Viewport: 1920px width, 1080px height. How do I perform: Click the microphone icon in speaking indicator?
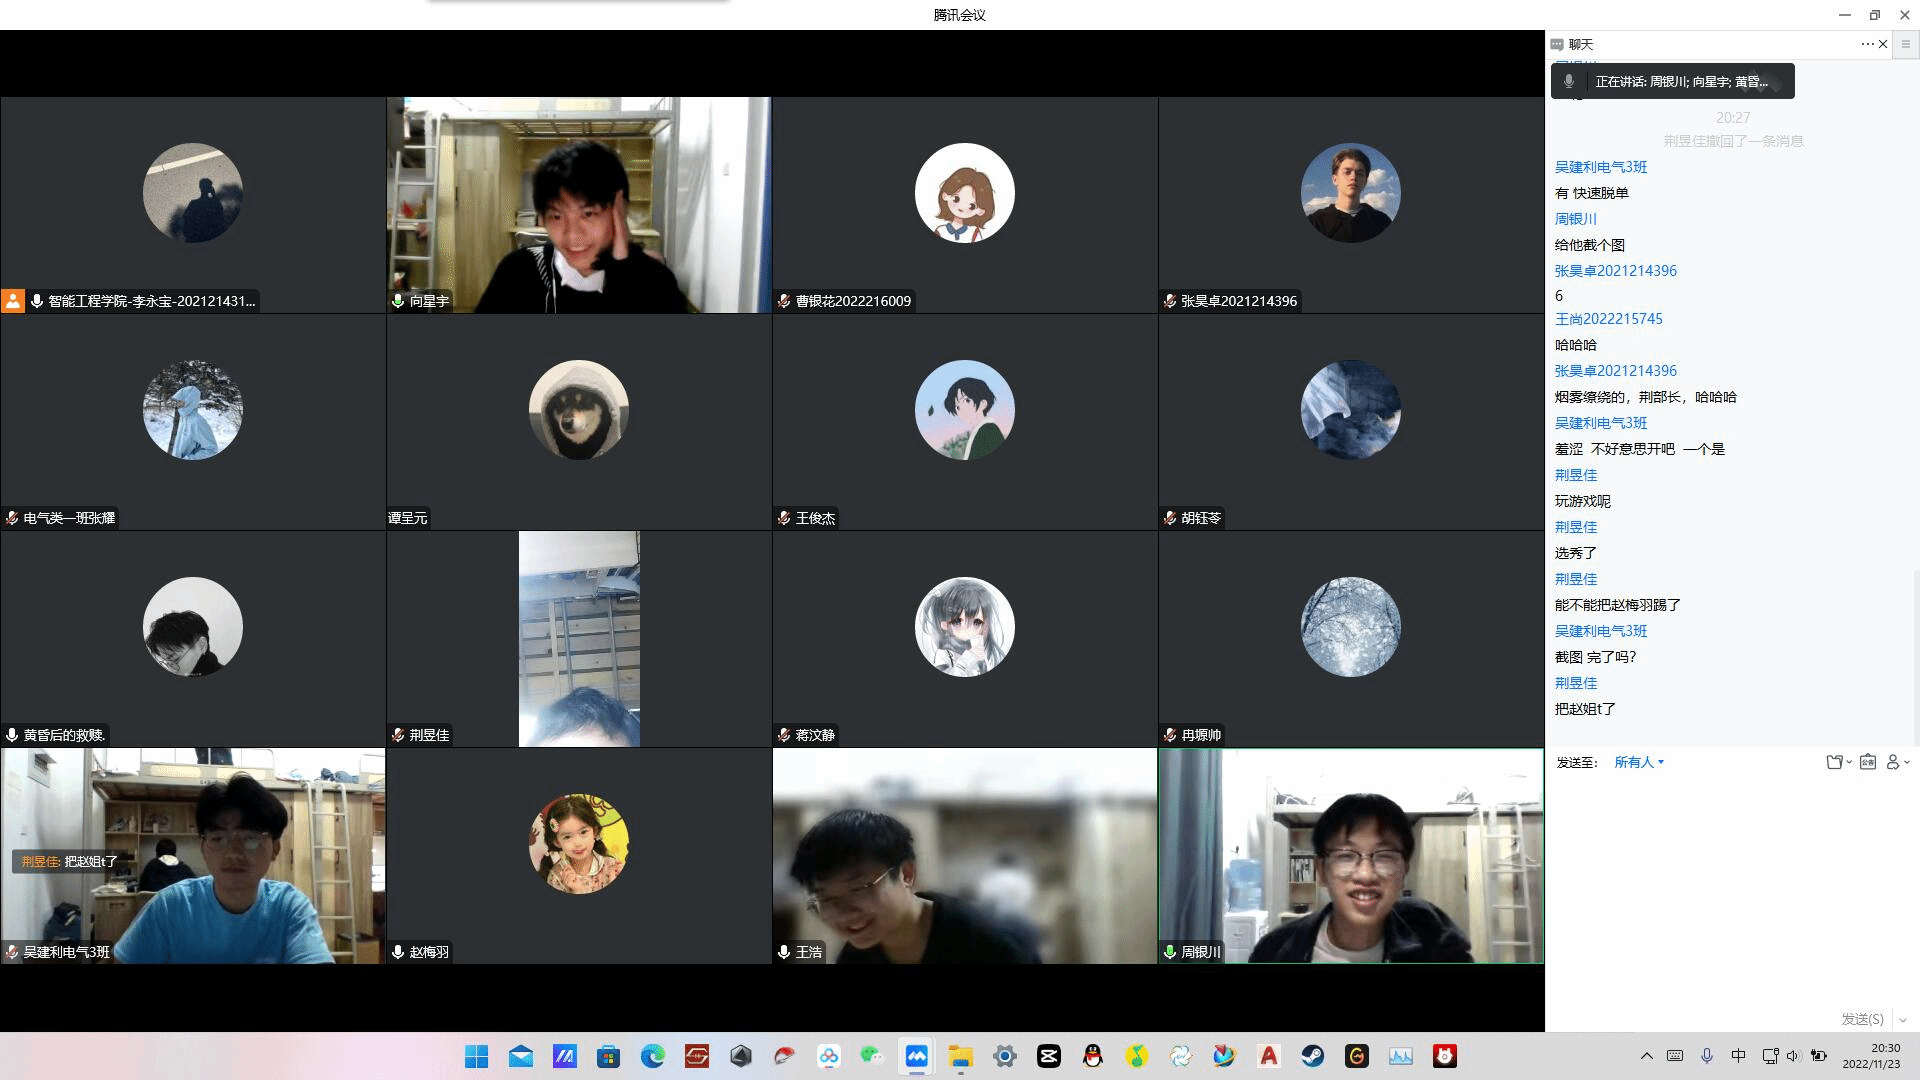(x=1569, y=81)
